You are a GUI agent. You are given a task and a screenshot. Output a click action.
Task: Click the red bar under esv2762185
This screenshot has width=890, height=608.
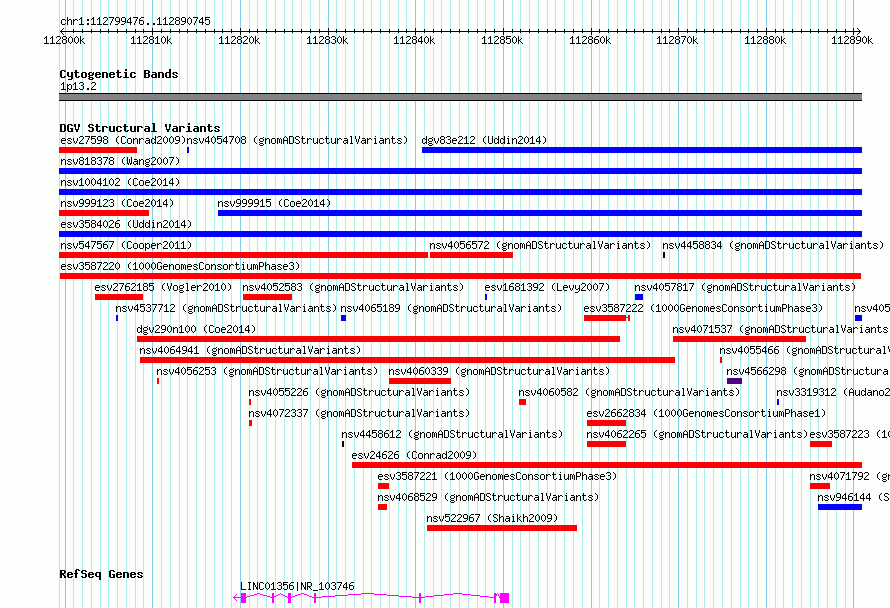tap(119, 297)
